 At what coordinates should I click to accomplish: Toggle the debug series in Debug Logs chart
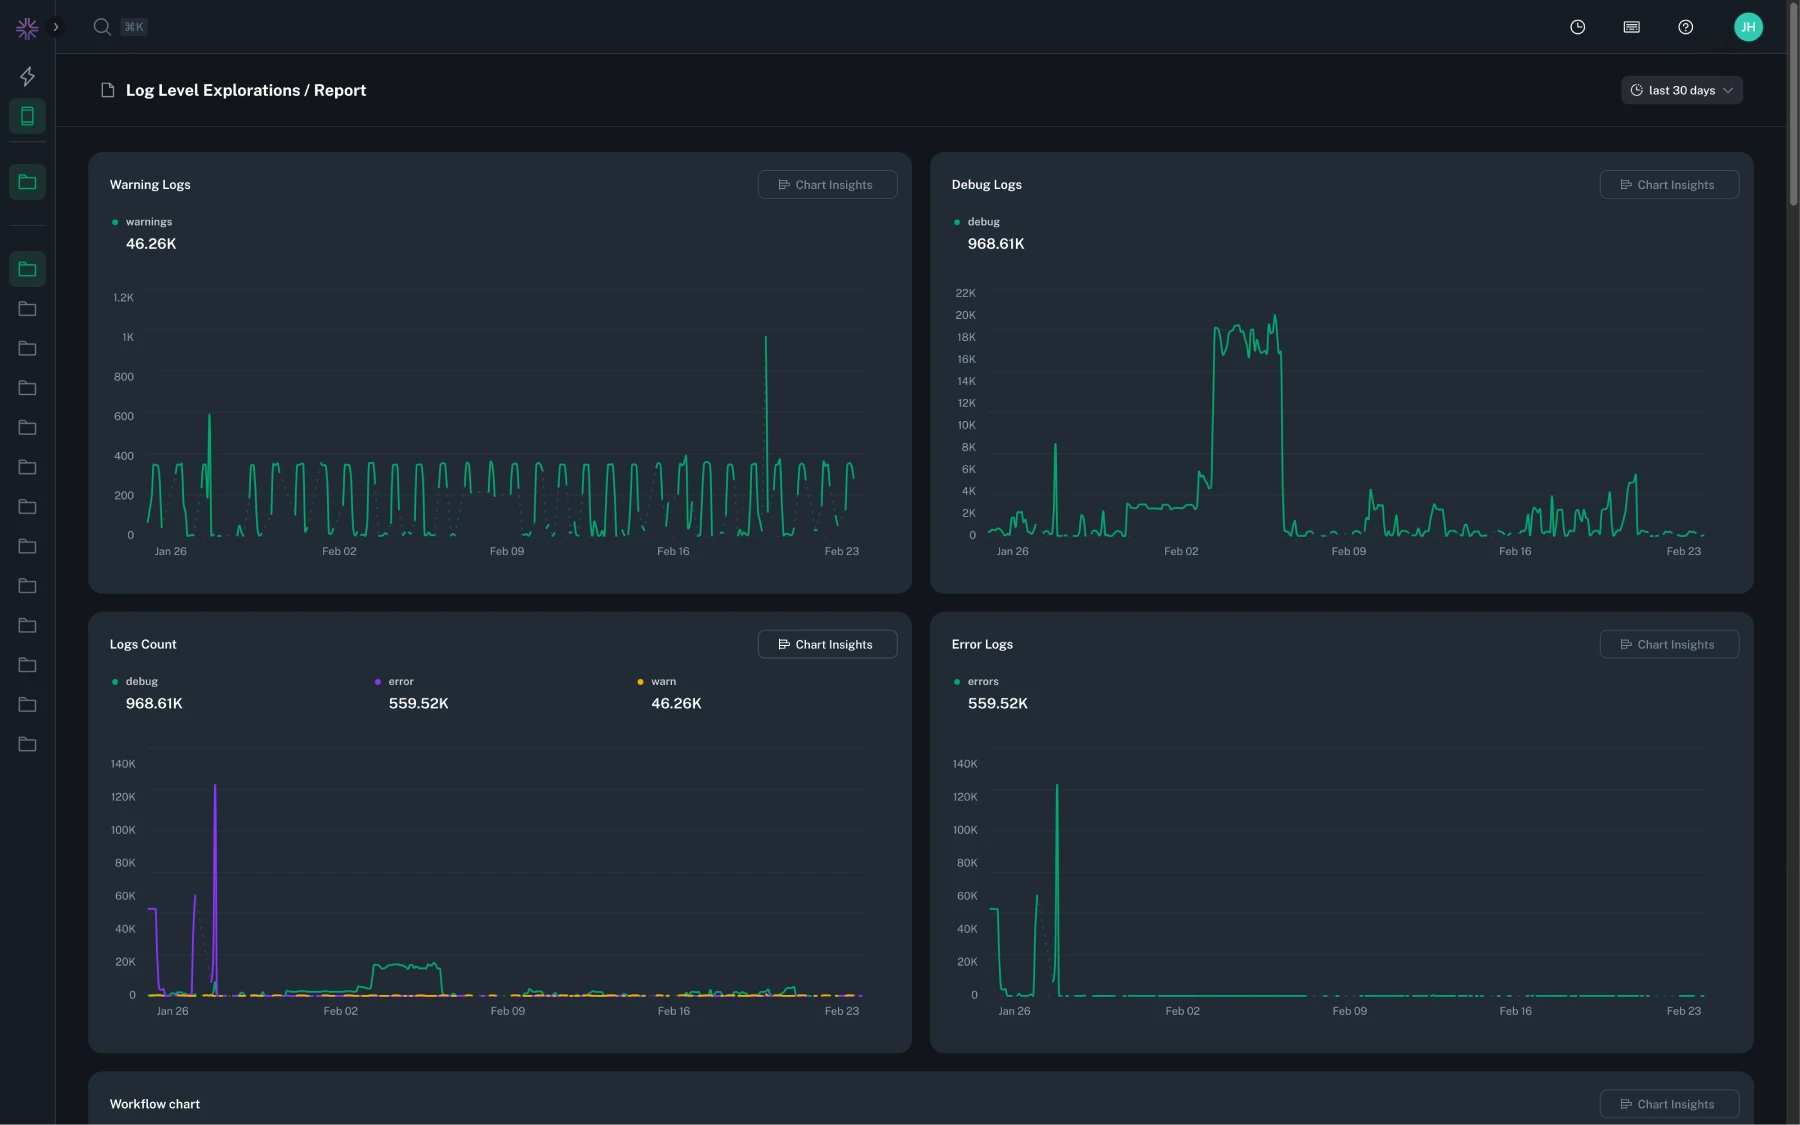(983, 221)
